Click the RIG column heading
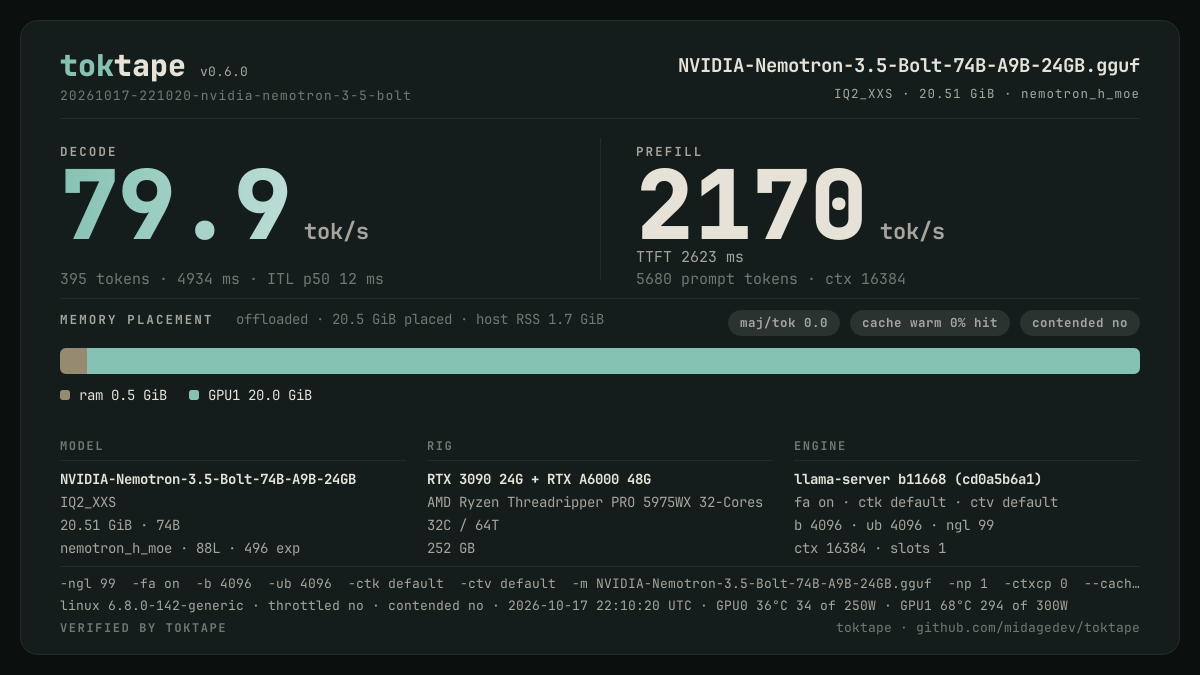This screenshot has height=675, width=1200. click(x=440, y=446)
